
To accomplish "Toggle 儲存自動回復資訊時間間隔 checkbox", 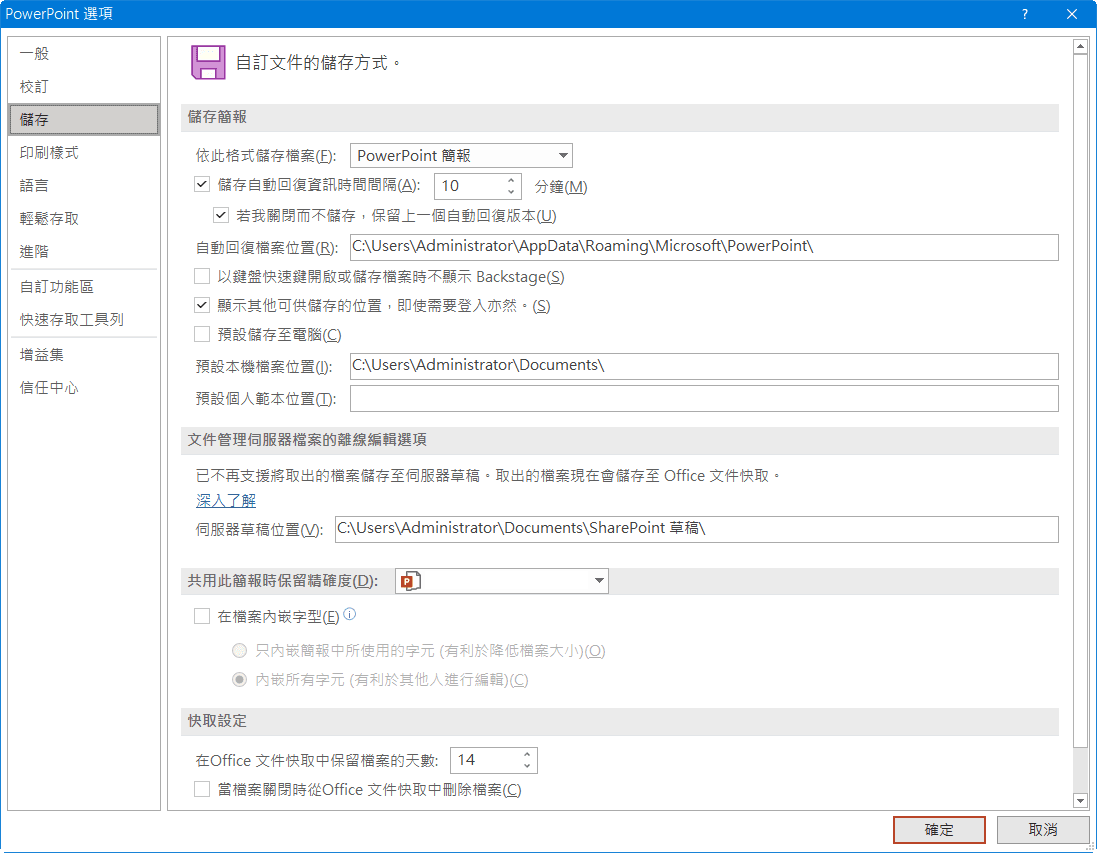I will (x=201, y=185).
